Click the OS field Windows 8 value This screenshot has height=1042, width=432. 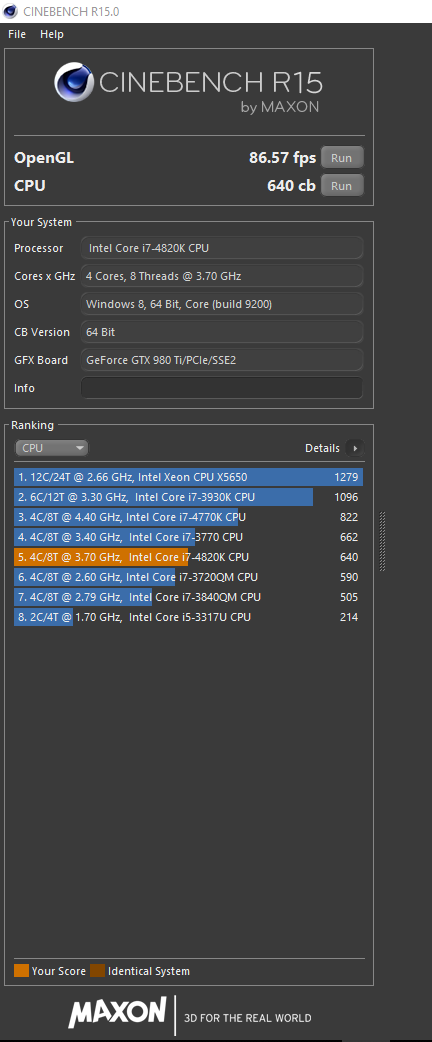click(x=222, y=304)
